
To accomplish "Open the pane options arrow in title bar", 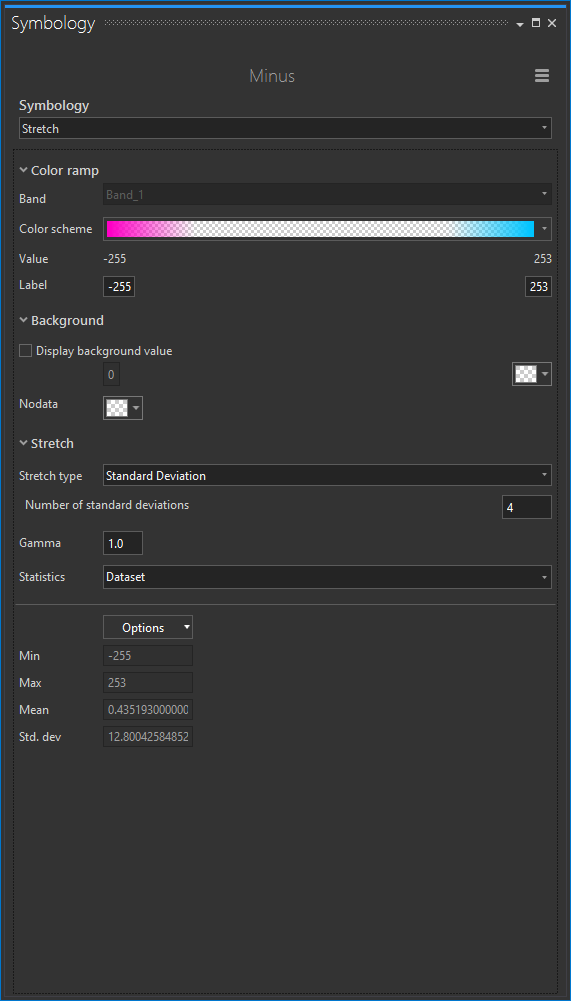I will [x=520, y=24].
